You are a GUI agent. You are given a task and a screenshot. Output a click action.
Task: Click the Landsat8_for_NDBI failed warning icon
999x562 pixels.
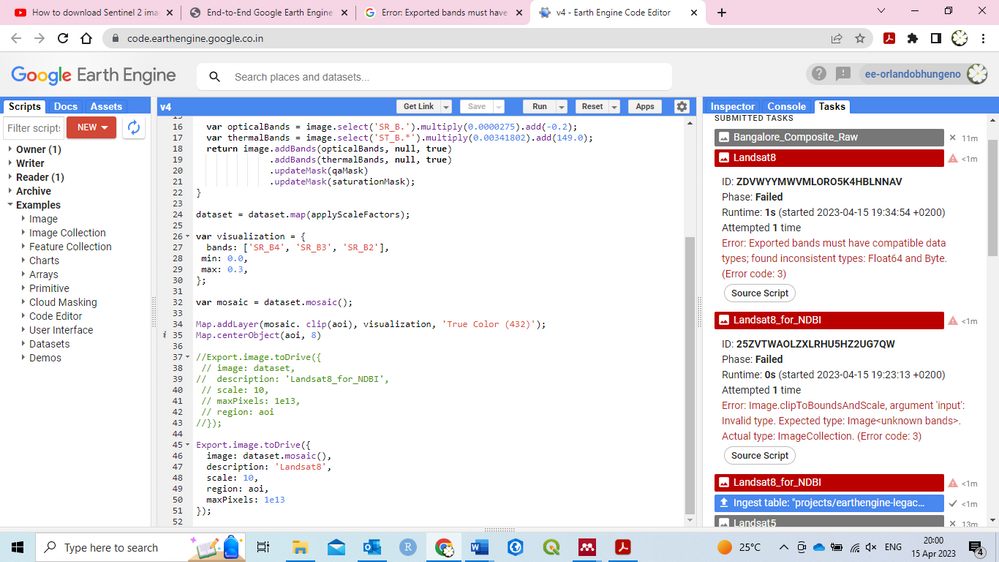point(952,321)
